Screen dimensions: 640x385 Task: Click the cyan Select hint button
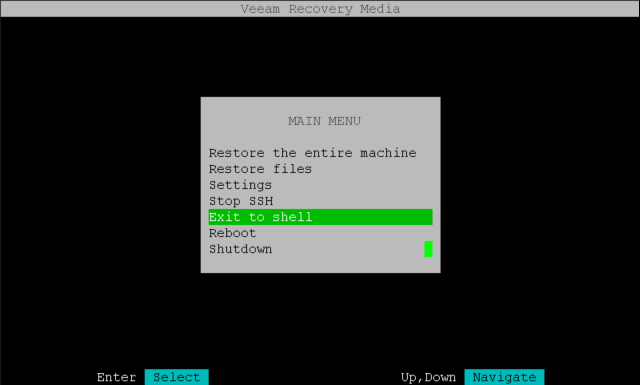click(x=177, y=377)
